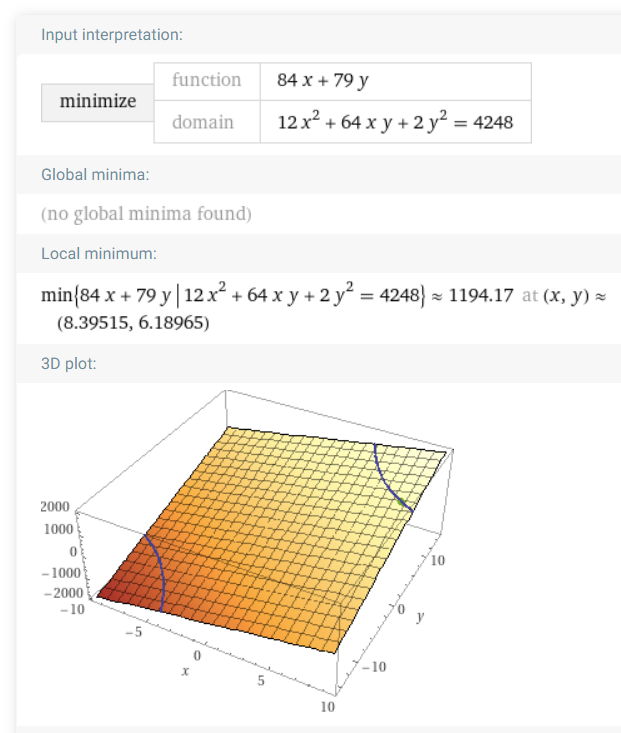The image size is (621, 733).
Task: Open the "Local minimum:" pod heading
Action: coord(99,254)
